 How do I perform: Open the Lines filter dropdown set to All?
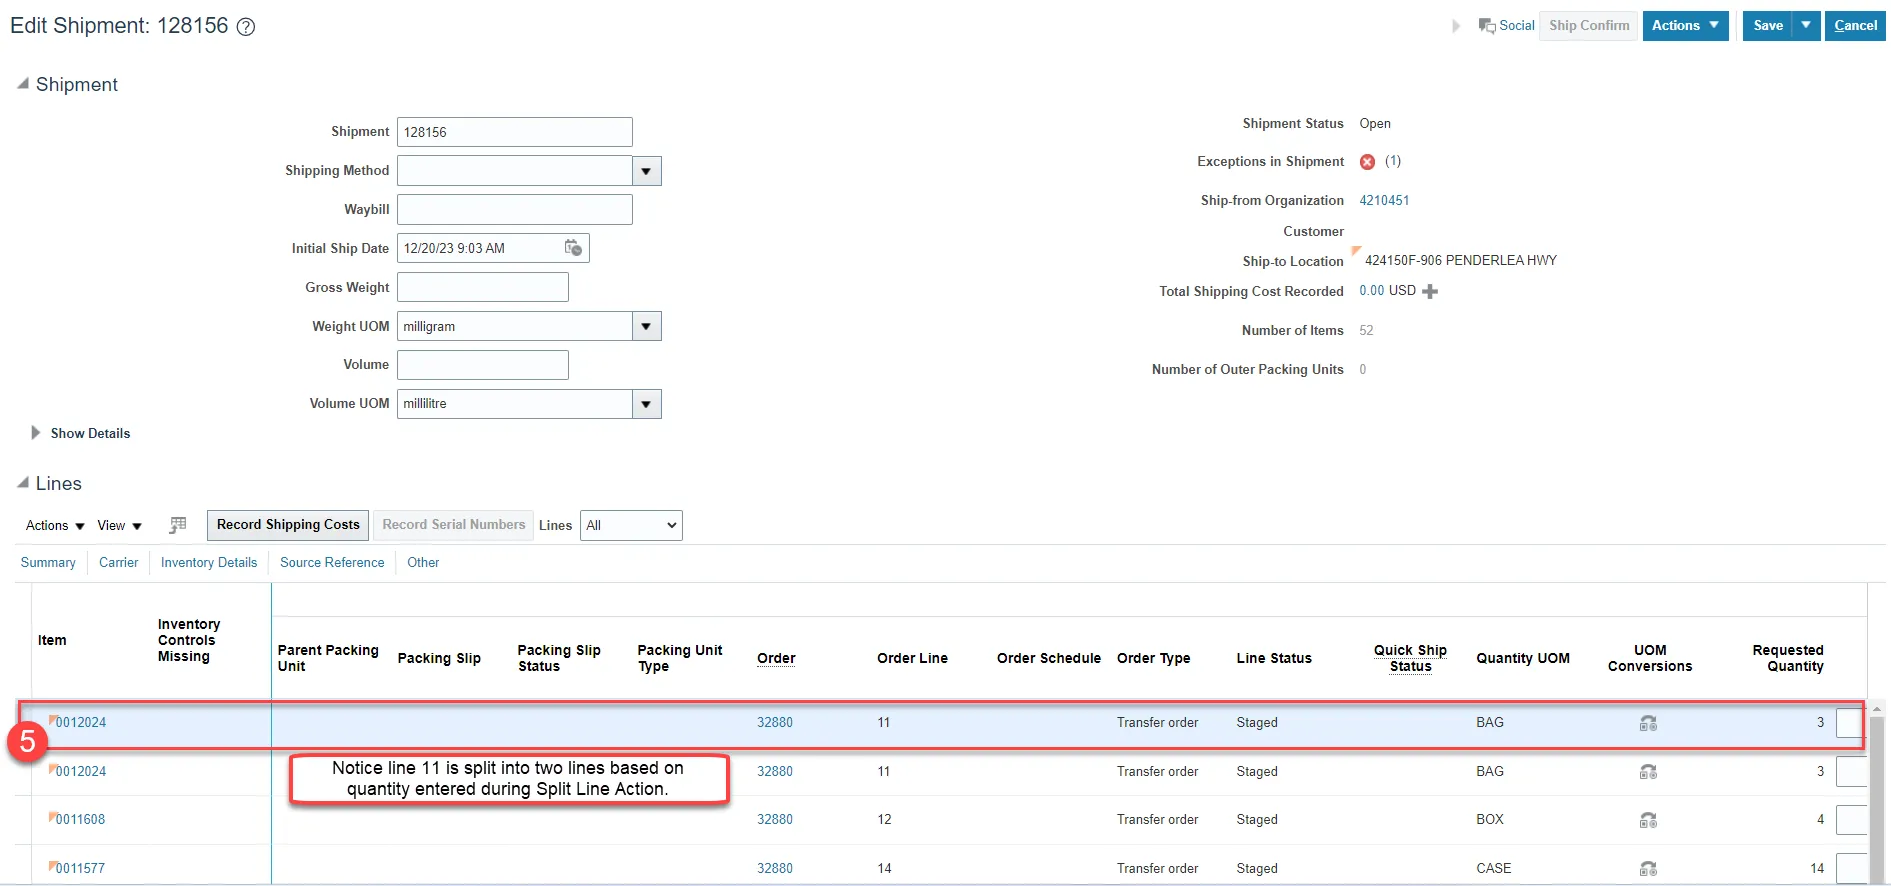tap(631, 526)
